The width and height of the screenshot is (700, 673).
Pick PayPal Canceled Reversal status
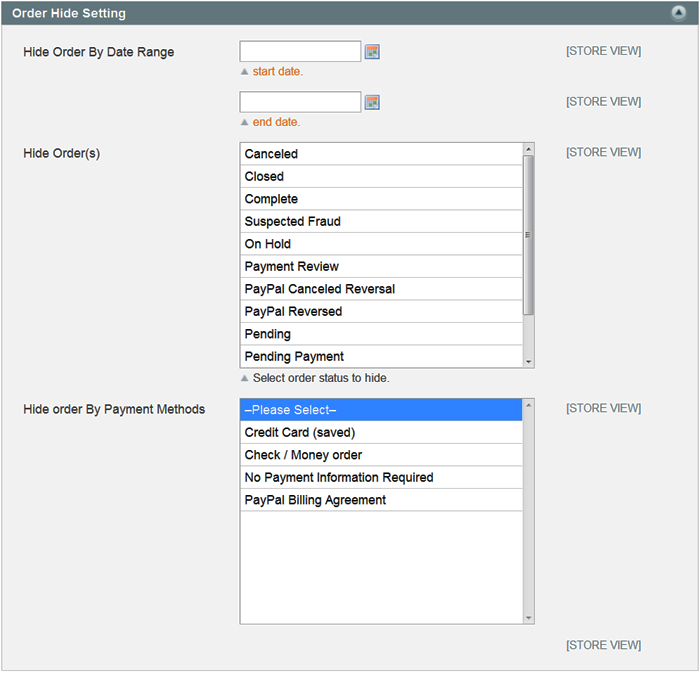pos(381,289)
